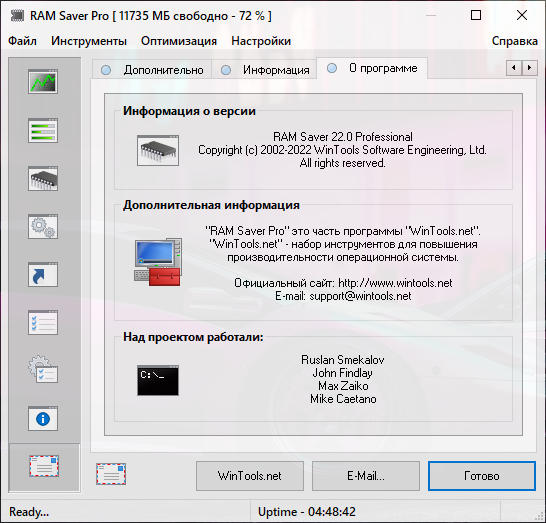The width and height of the screenshot is (546, 523).
Task: Click the Над проектом работали: heading
Action: pos(193,337)
